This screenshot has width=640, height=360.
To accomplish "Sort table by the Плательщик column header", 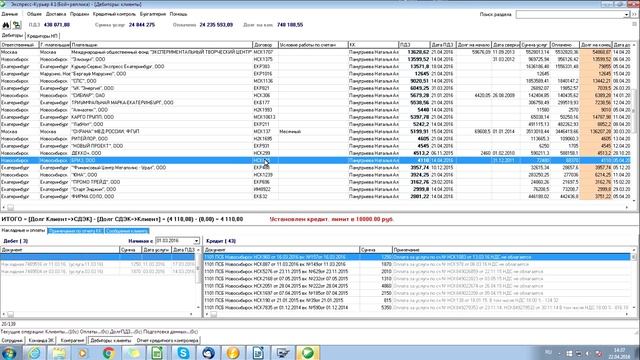I will [x=161, y=44].
